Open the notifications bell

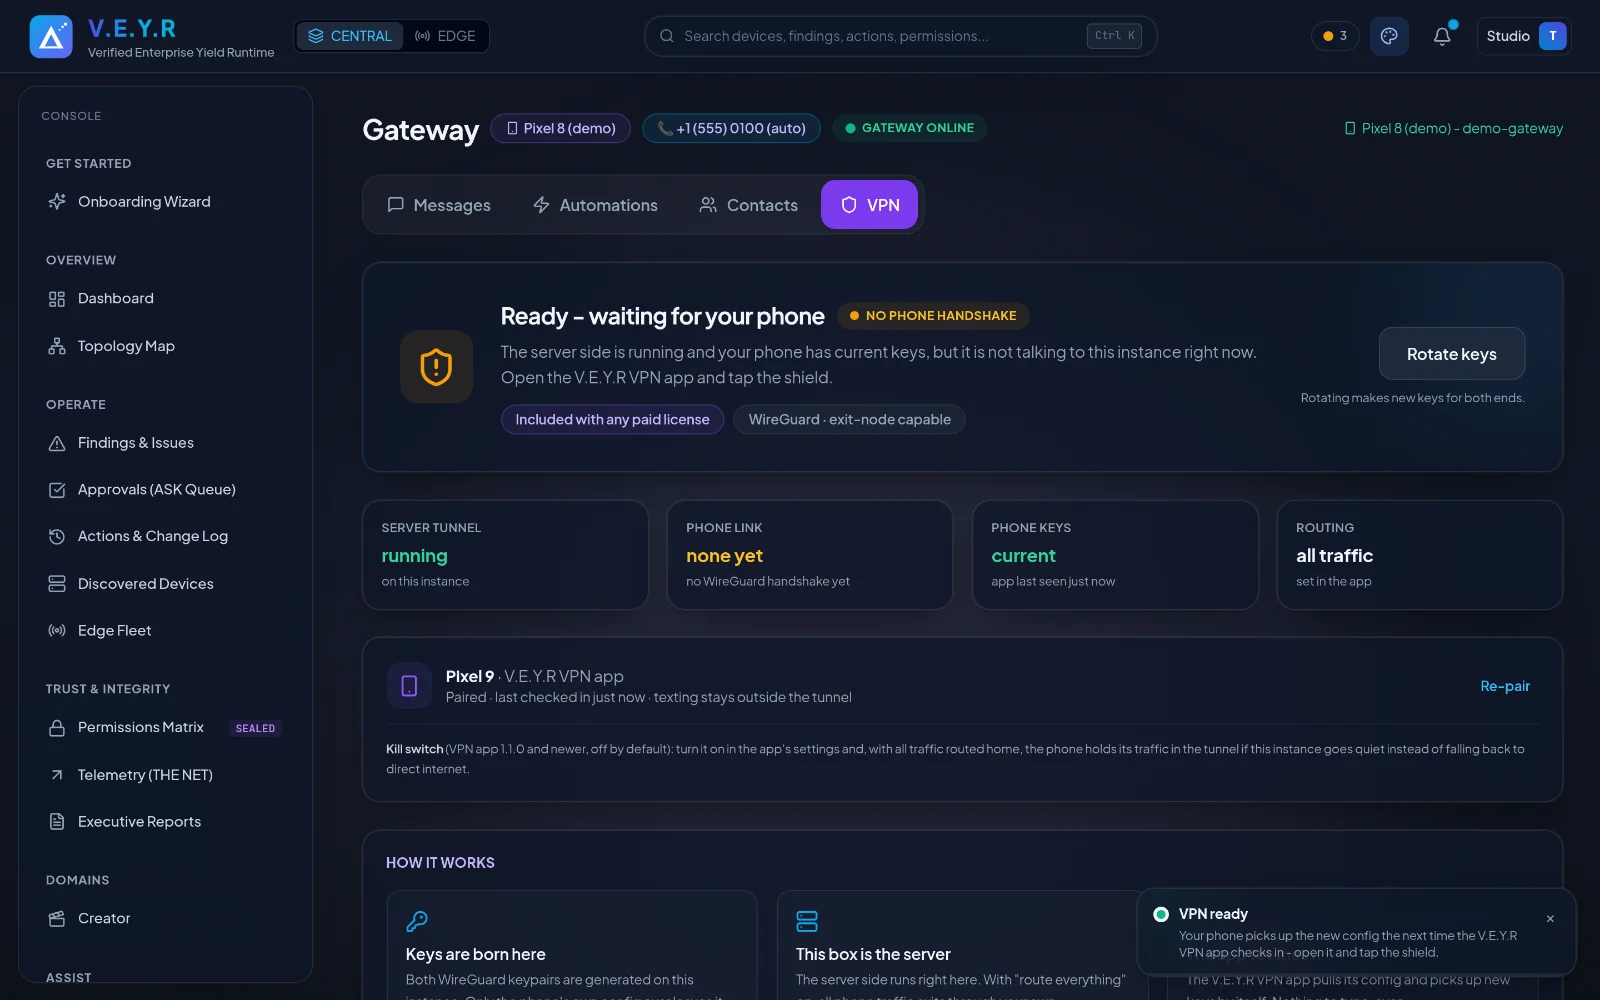[x=1442, y=36]
